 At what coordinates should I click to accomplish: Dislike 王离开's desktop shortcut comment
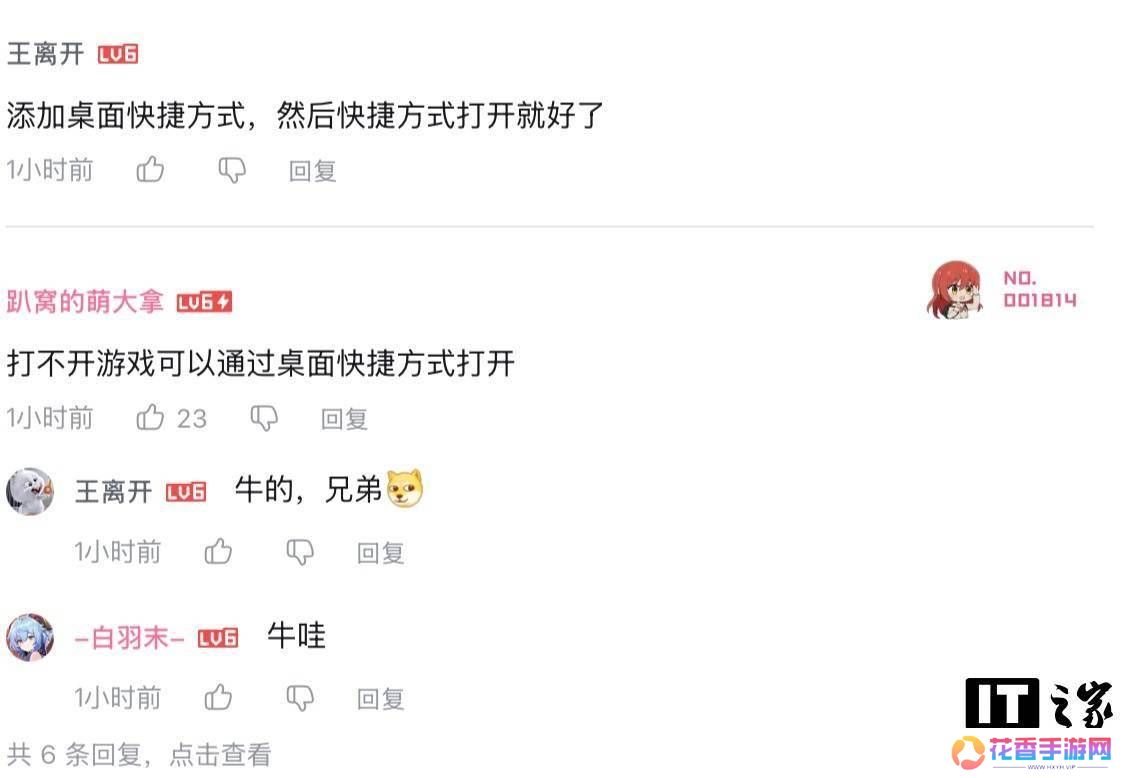tap(232, 170)
